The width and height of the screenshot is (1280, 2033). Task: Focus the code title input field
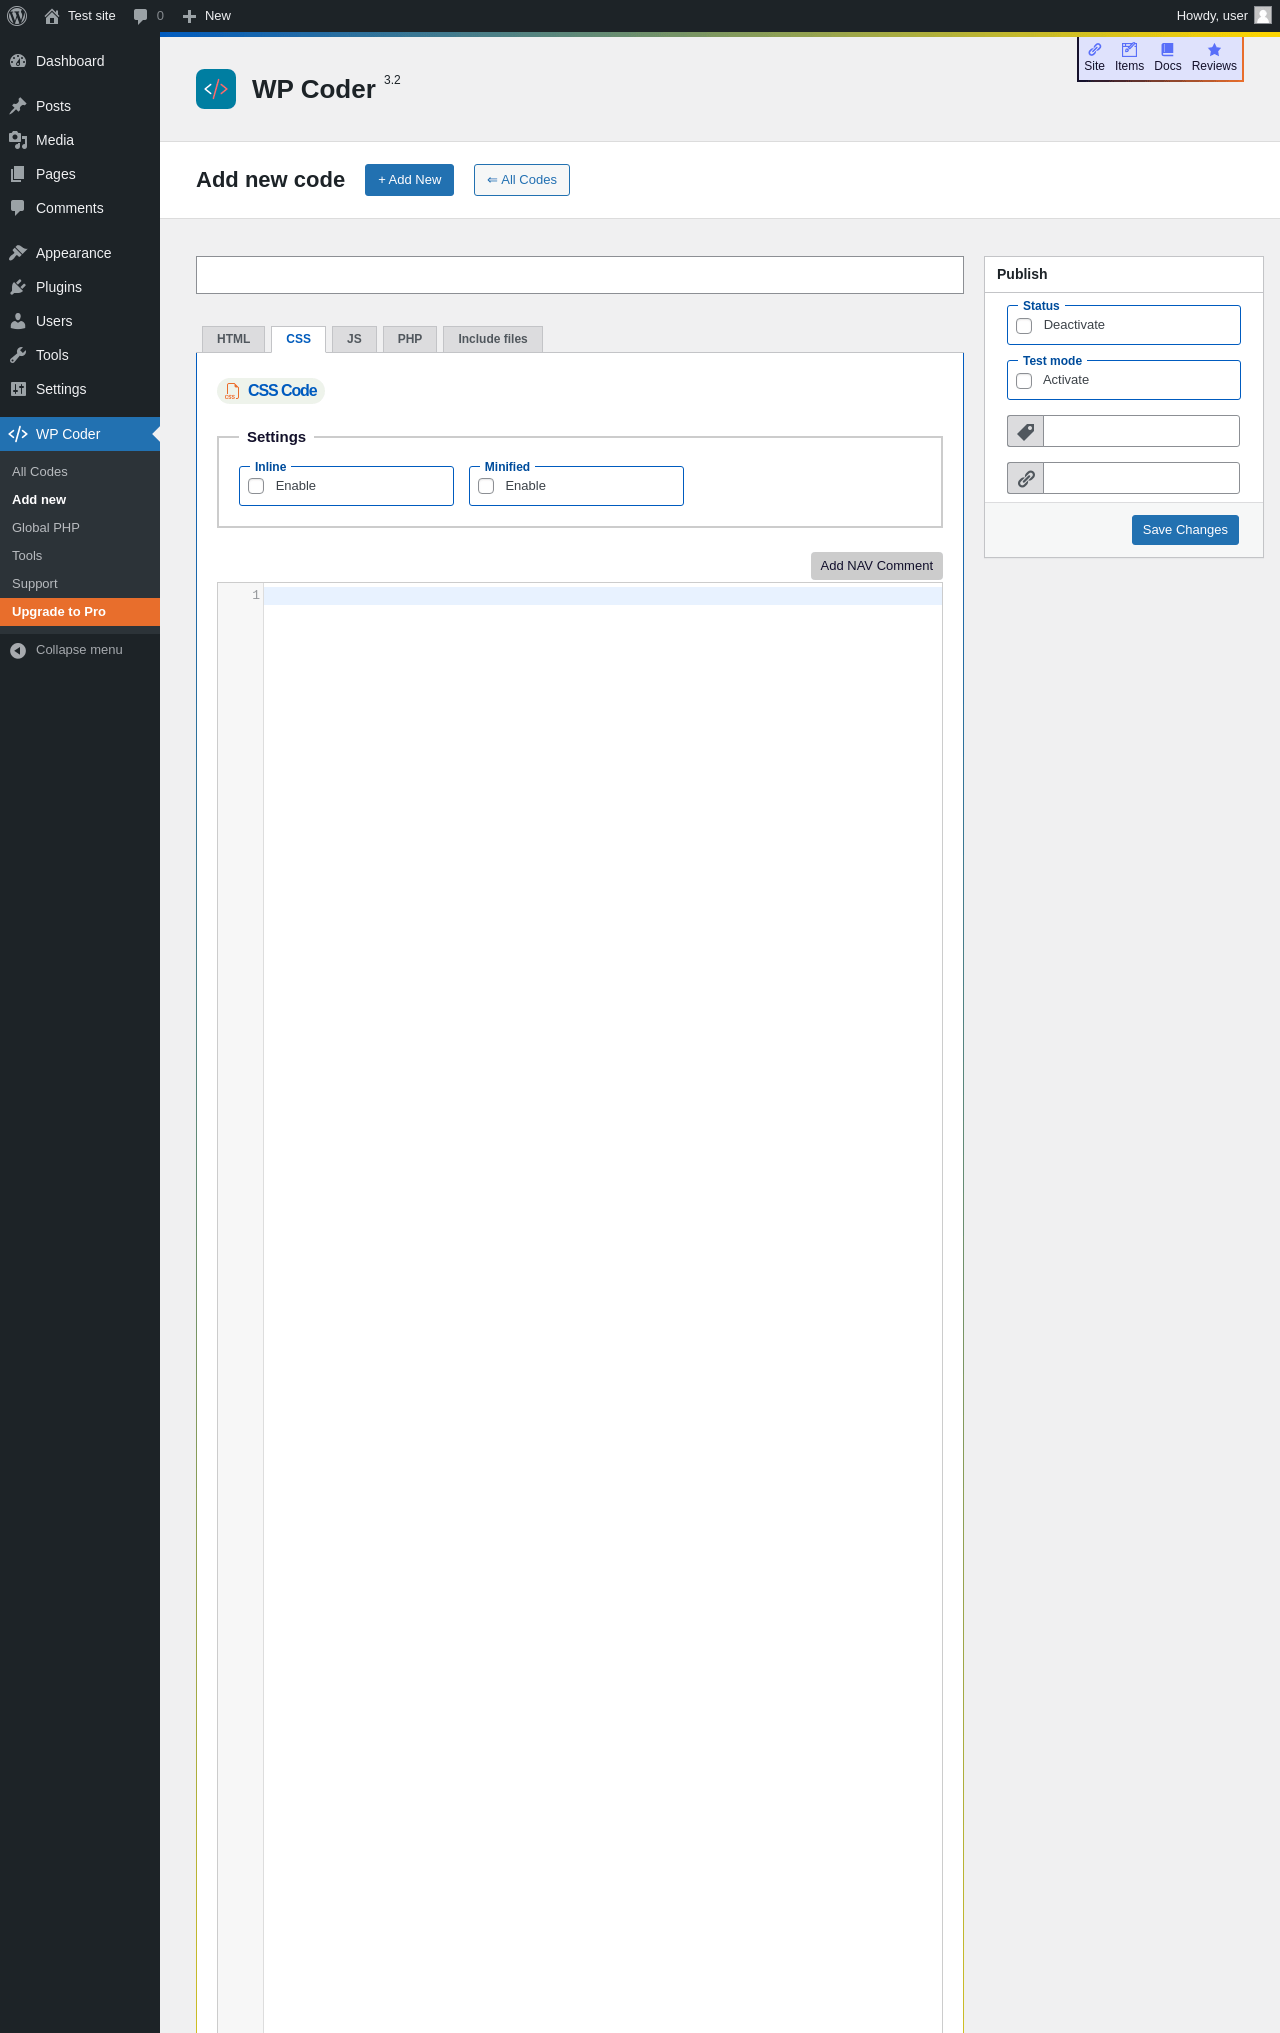click(x=580, y=275)
